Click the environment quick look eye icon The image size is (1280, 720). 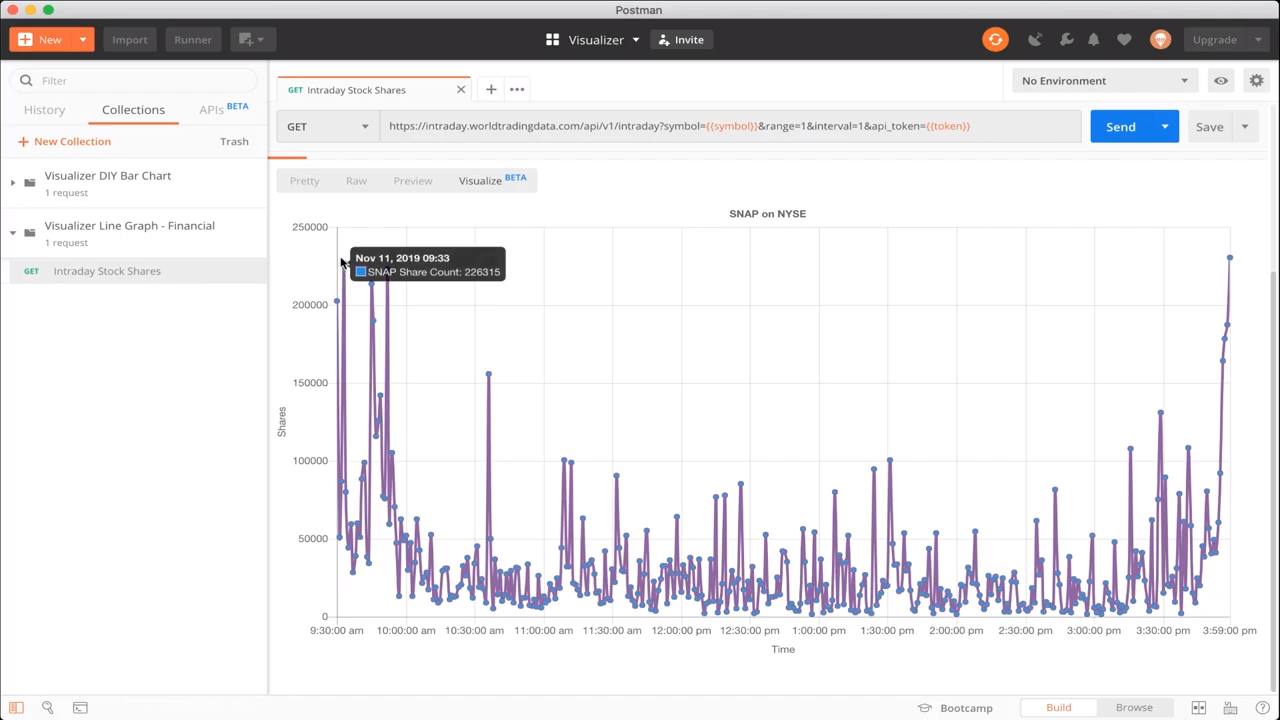(x=1221, y=81)
